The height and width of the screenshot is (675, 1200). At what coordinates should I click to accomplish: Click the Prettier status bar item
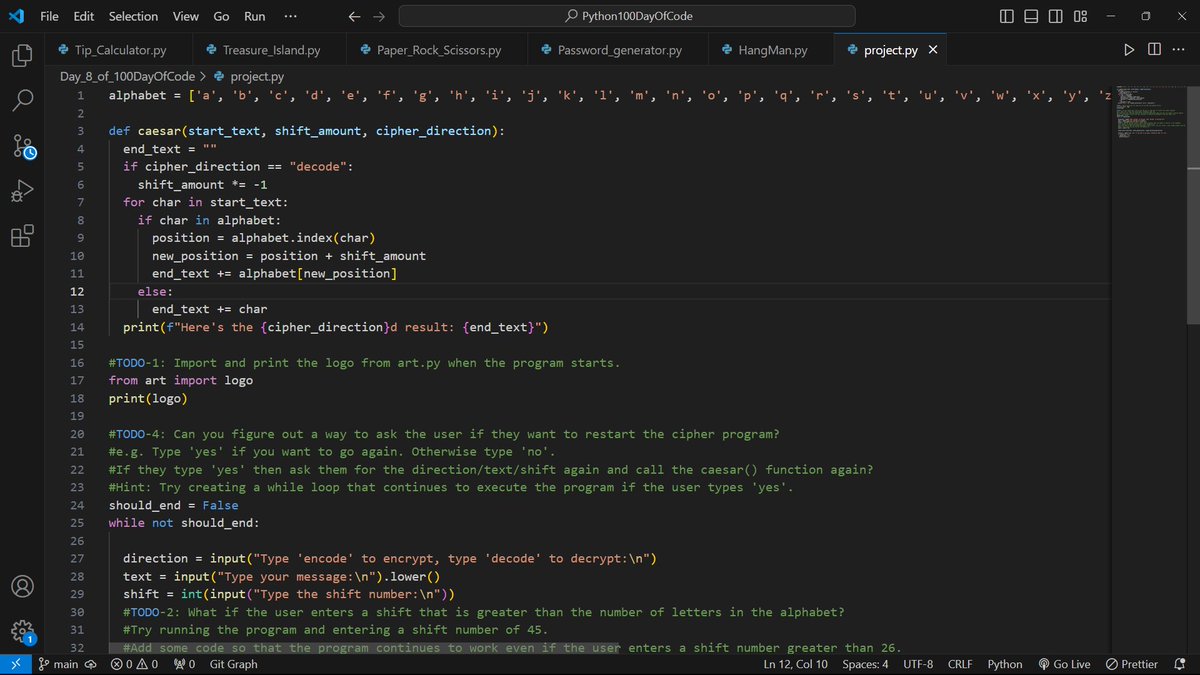click(1132, 664)
